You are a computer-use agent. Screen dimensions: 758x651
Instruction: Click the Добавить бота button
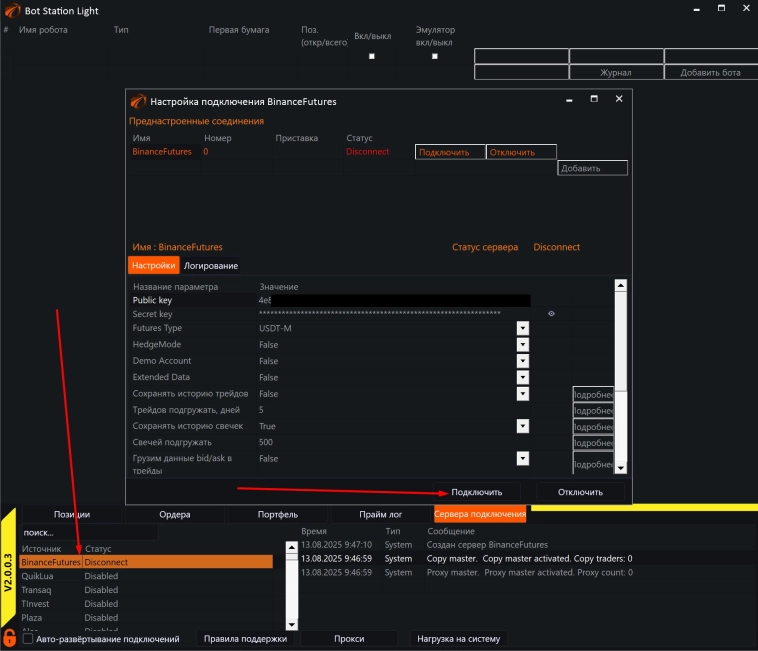(x=710, y=73)
